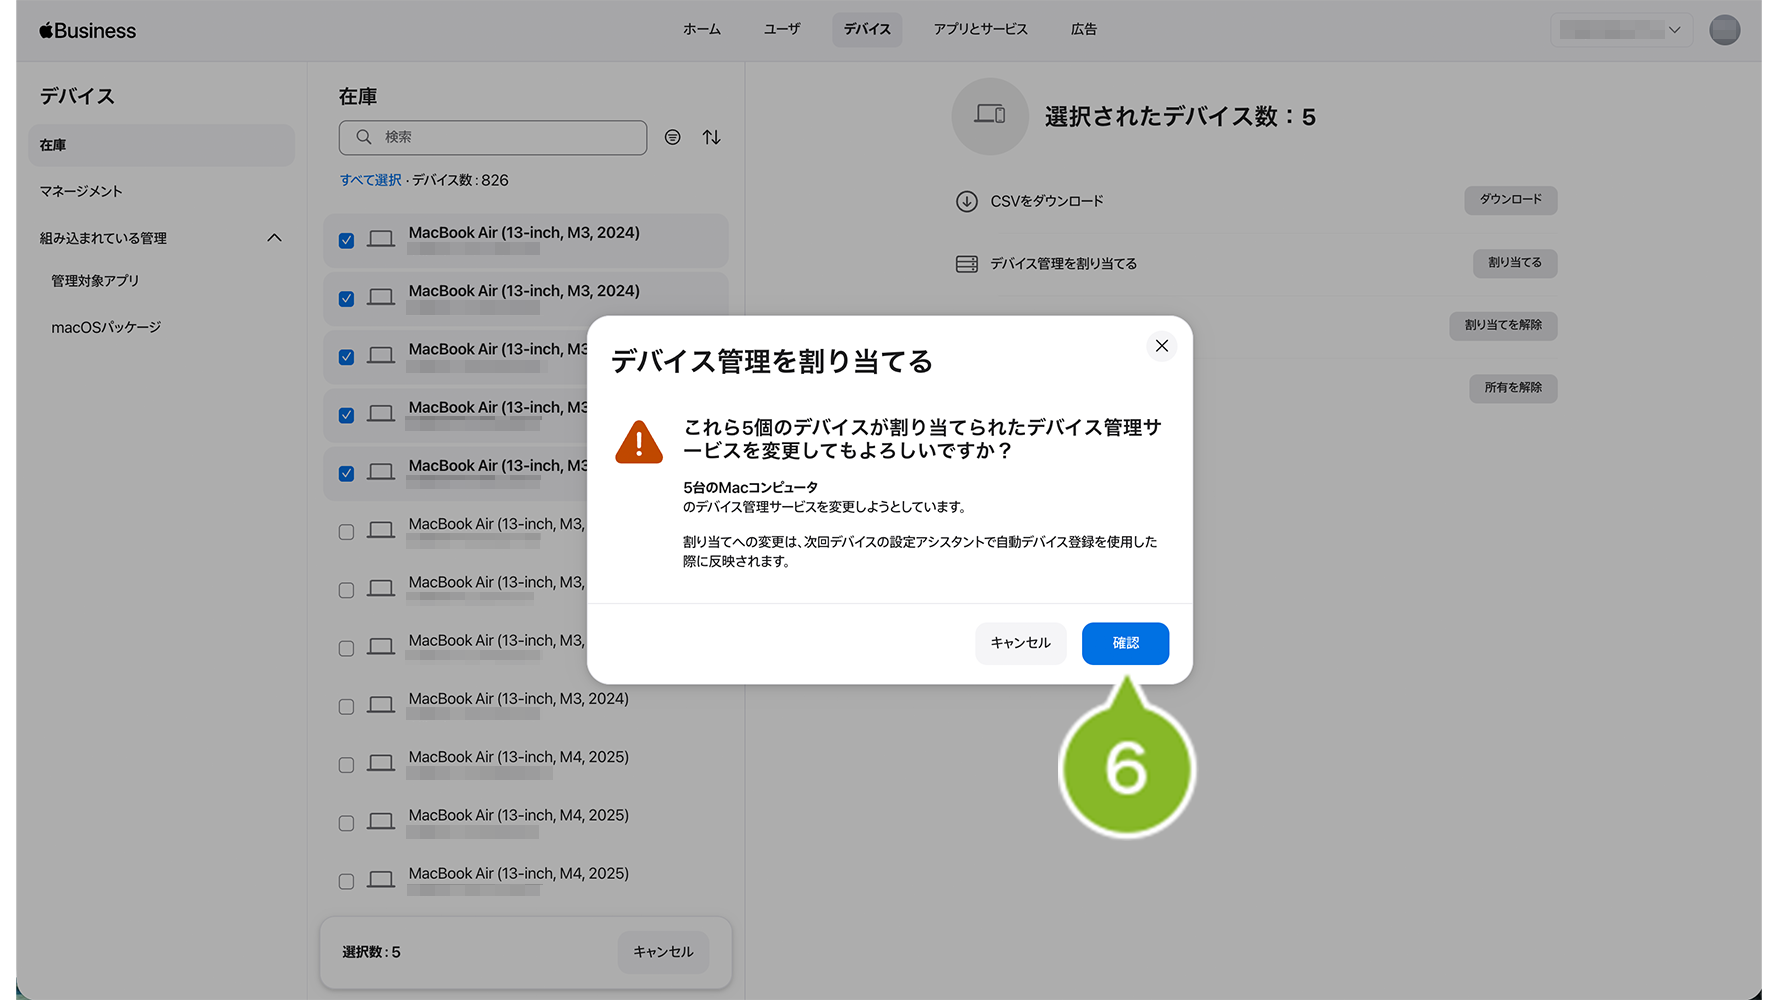
Task: Click the デバイス管理を割り当てる server icon
Action: [966, 264]
